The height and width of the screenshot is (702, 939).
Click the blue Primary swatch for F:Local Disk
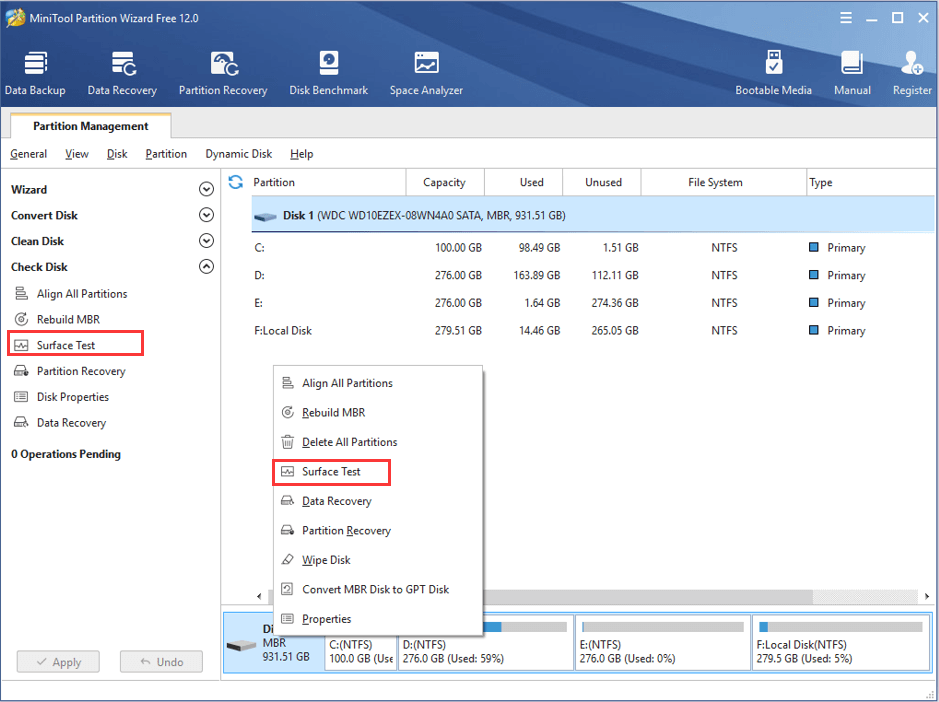click(813, 329)
